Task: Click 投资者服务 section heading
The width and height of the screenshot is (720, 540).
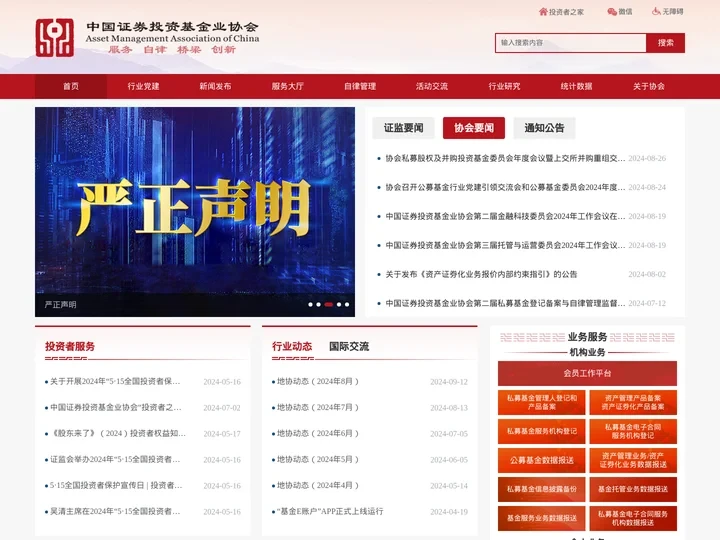Action: point(70,346)
